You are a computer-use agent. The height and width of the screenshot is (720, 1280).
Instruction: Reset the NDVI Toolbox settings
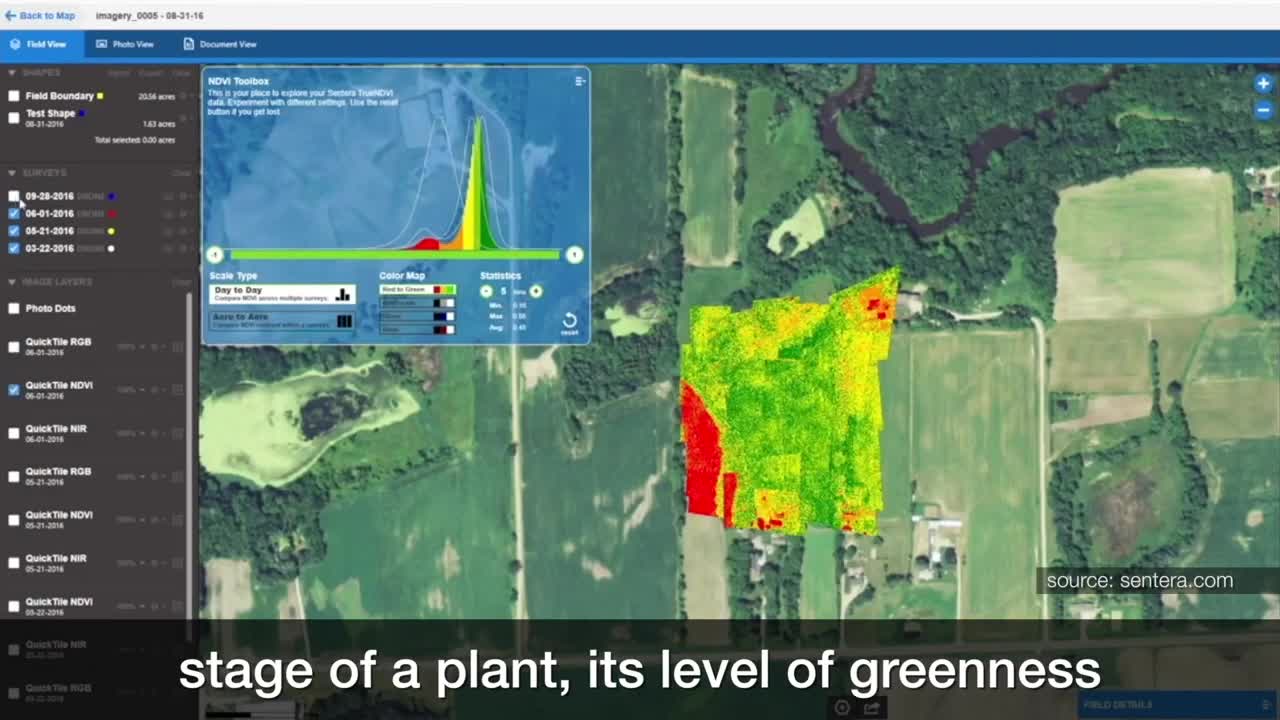569,324
